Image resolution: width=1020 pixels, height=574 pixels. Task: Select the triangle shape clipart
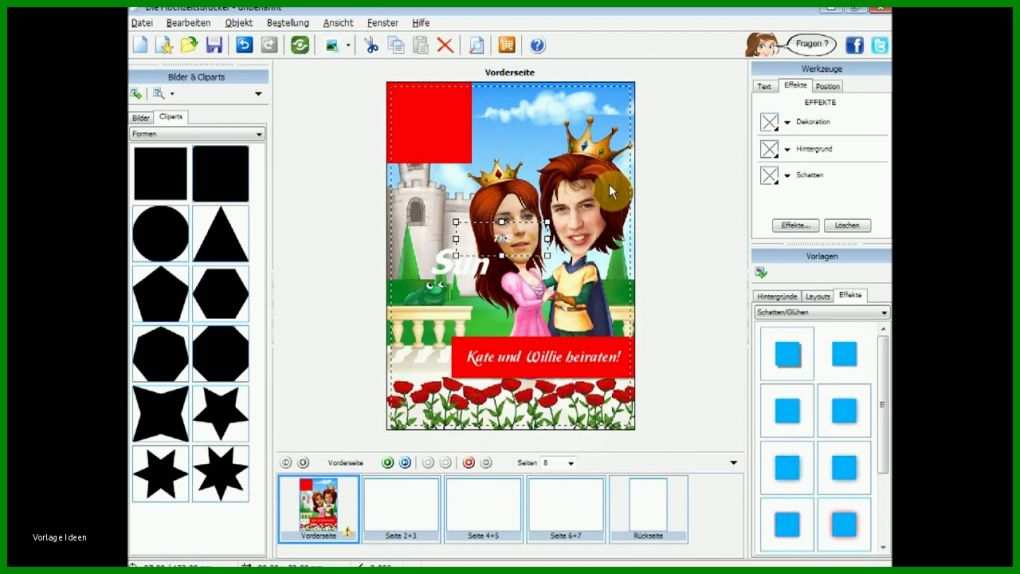221,234
